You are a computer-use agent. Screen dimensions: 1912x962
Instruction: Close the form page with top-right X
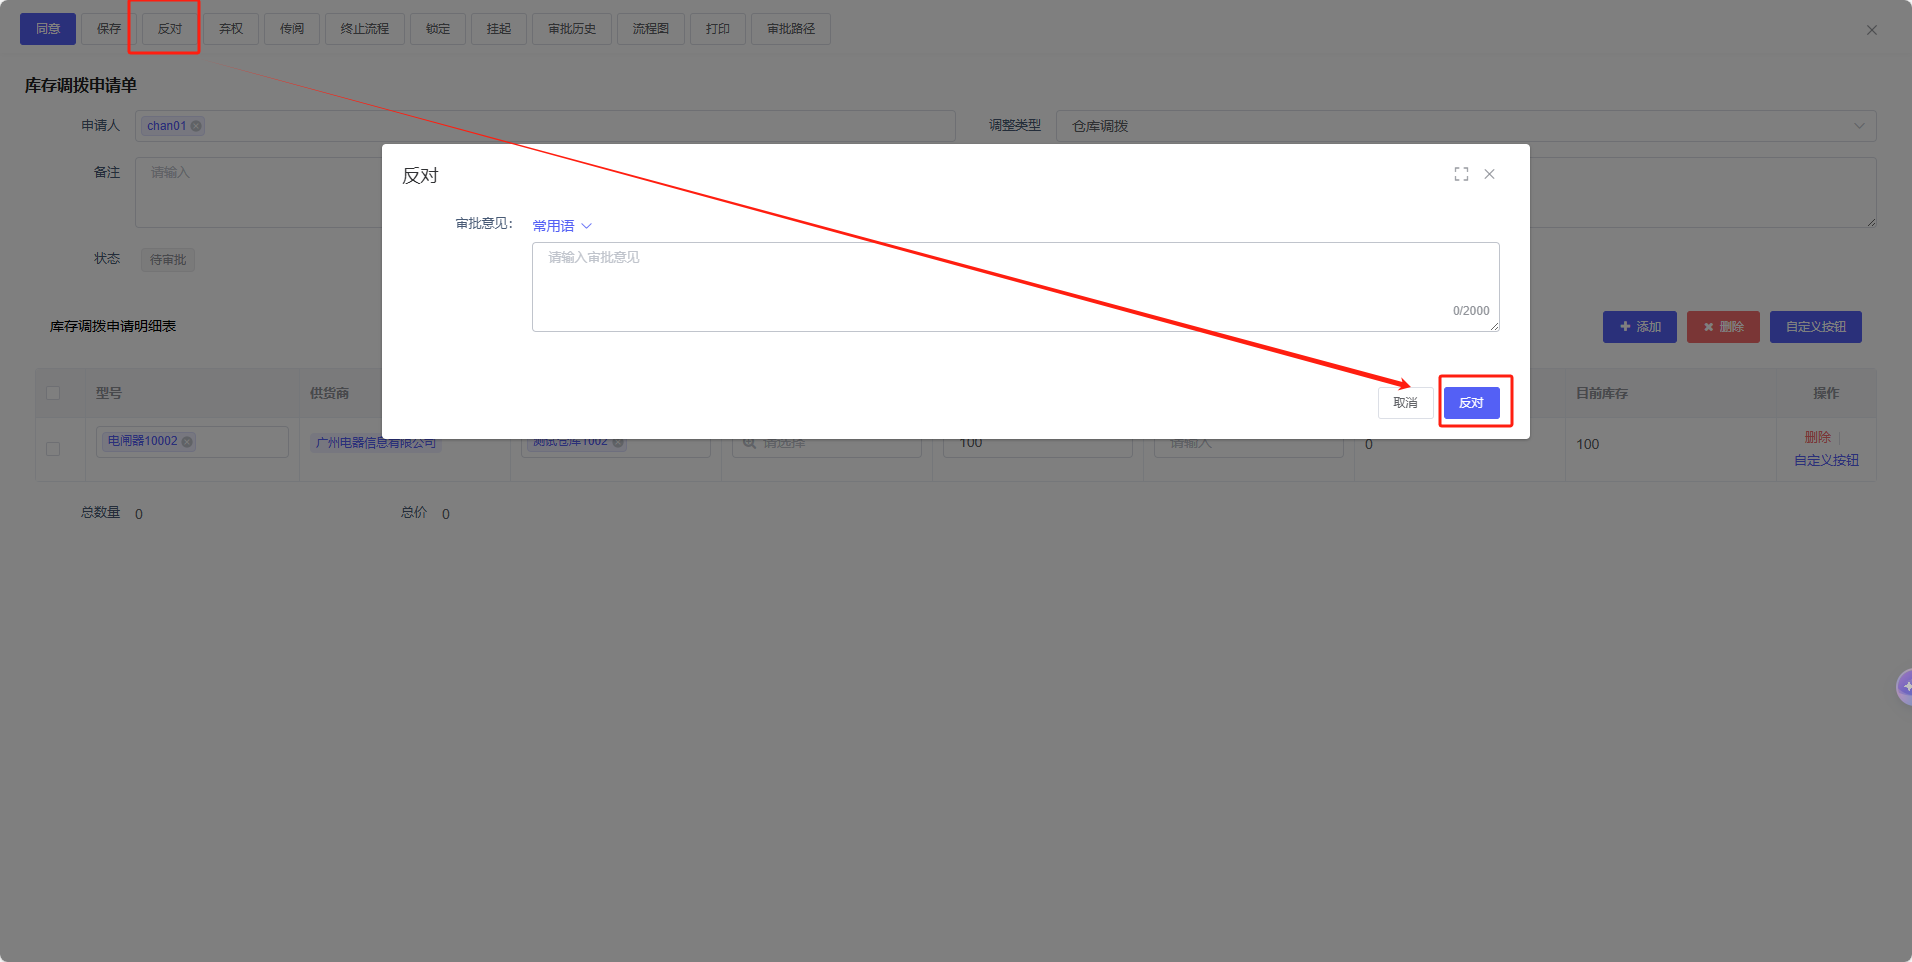(x=1871, y=30)
